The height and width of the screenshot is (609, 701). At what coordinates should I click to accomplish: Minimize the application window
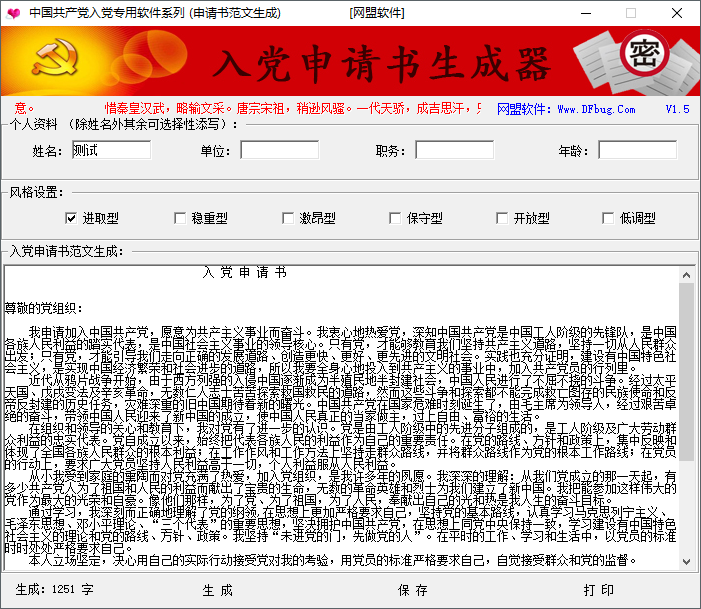point(586,13)
